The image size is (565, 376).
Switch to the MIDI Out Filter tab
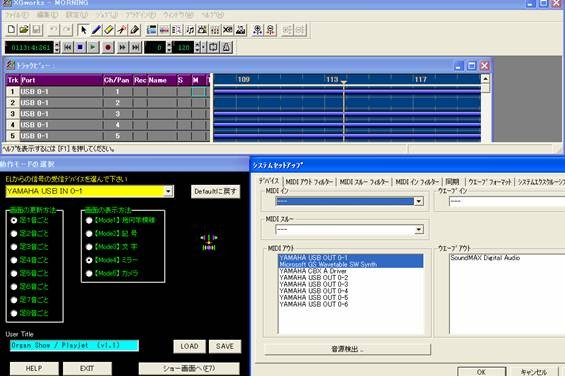[x=309, y=182]
